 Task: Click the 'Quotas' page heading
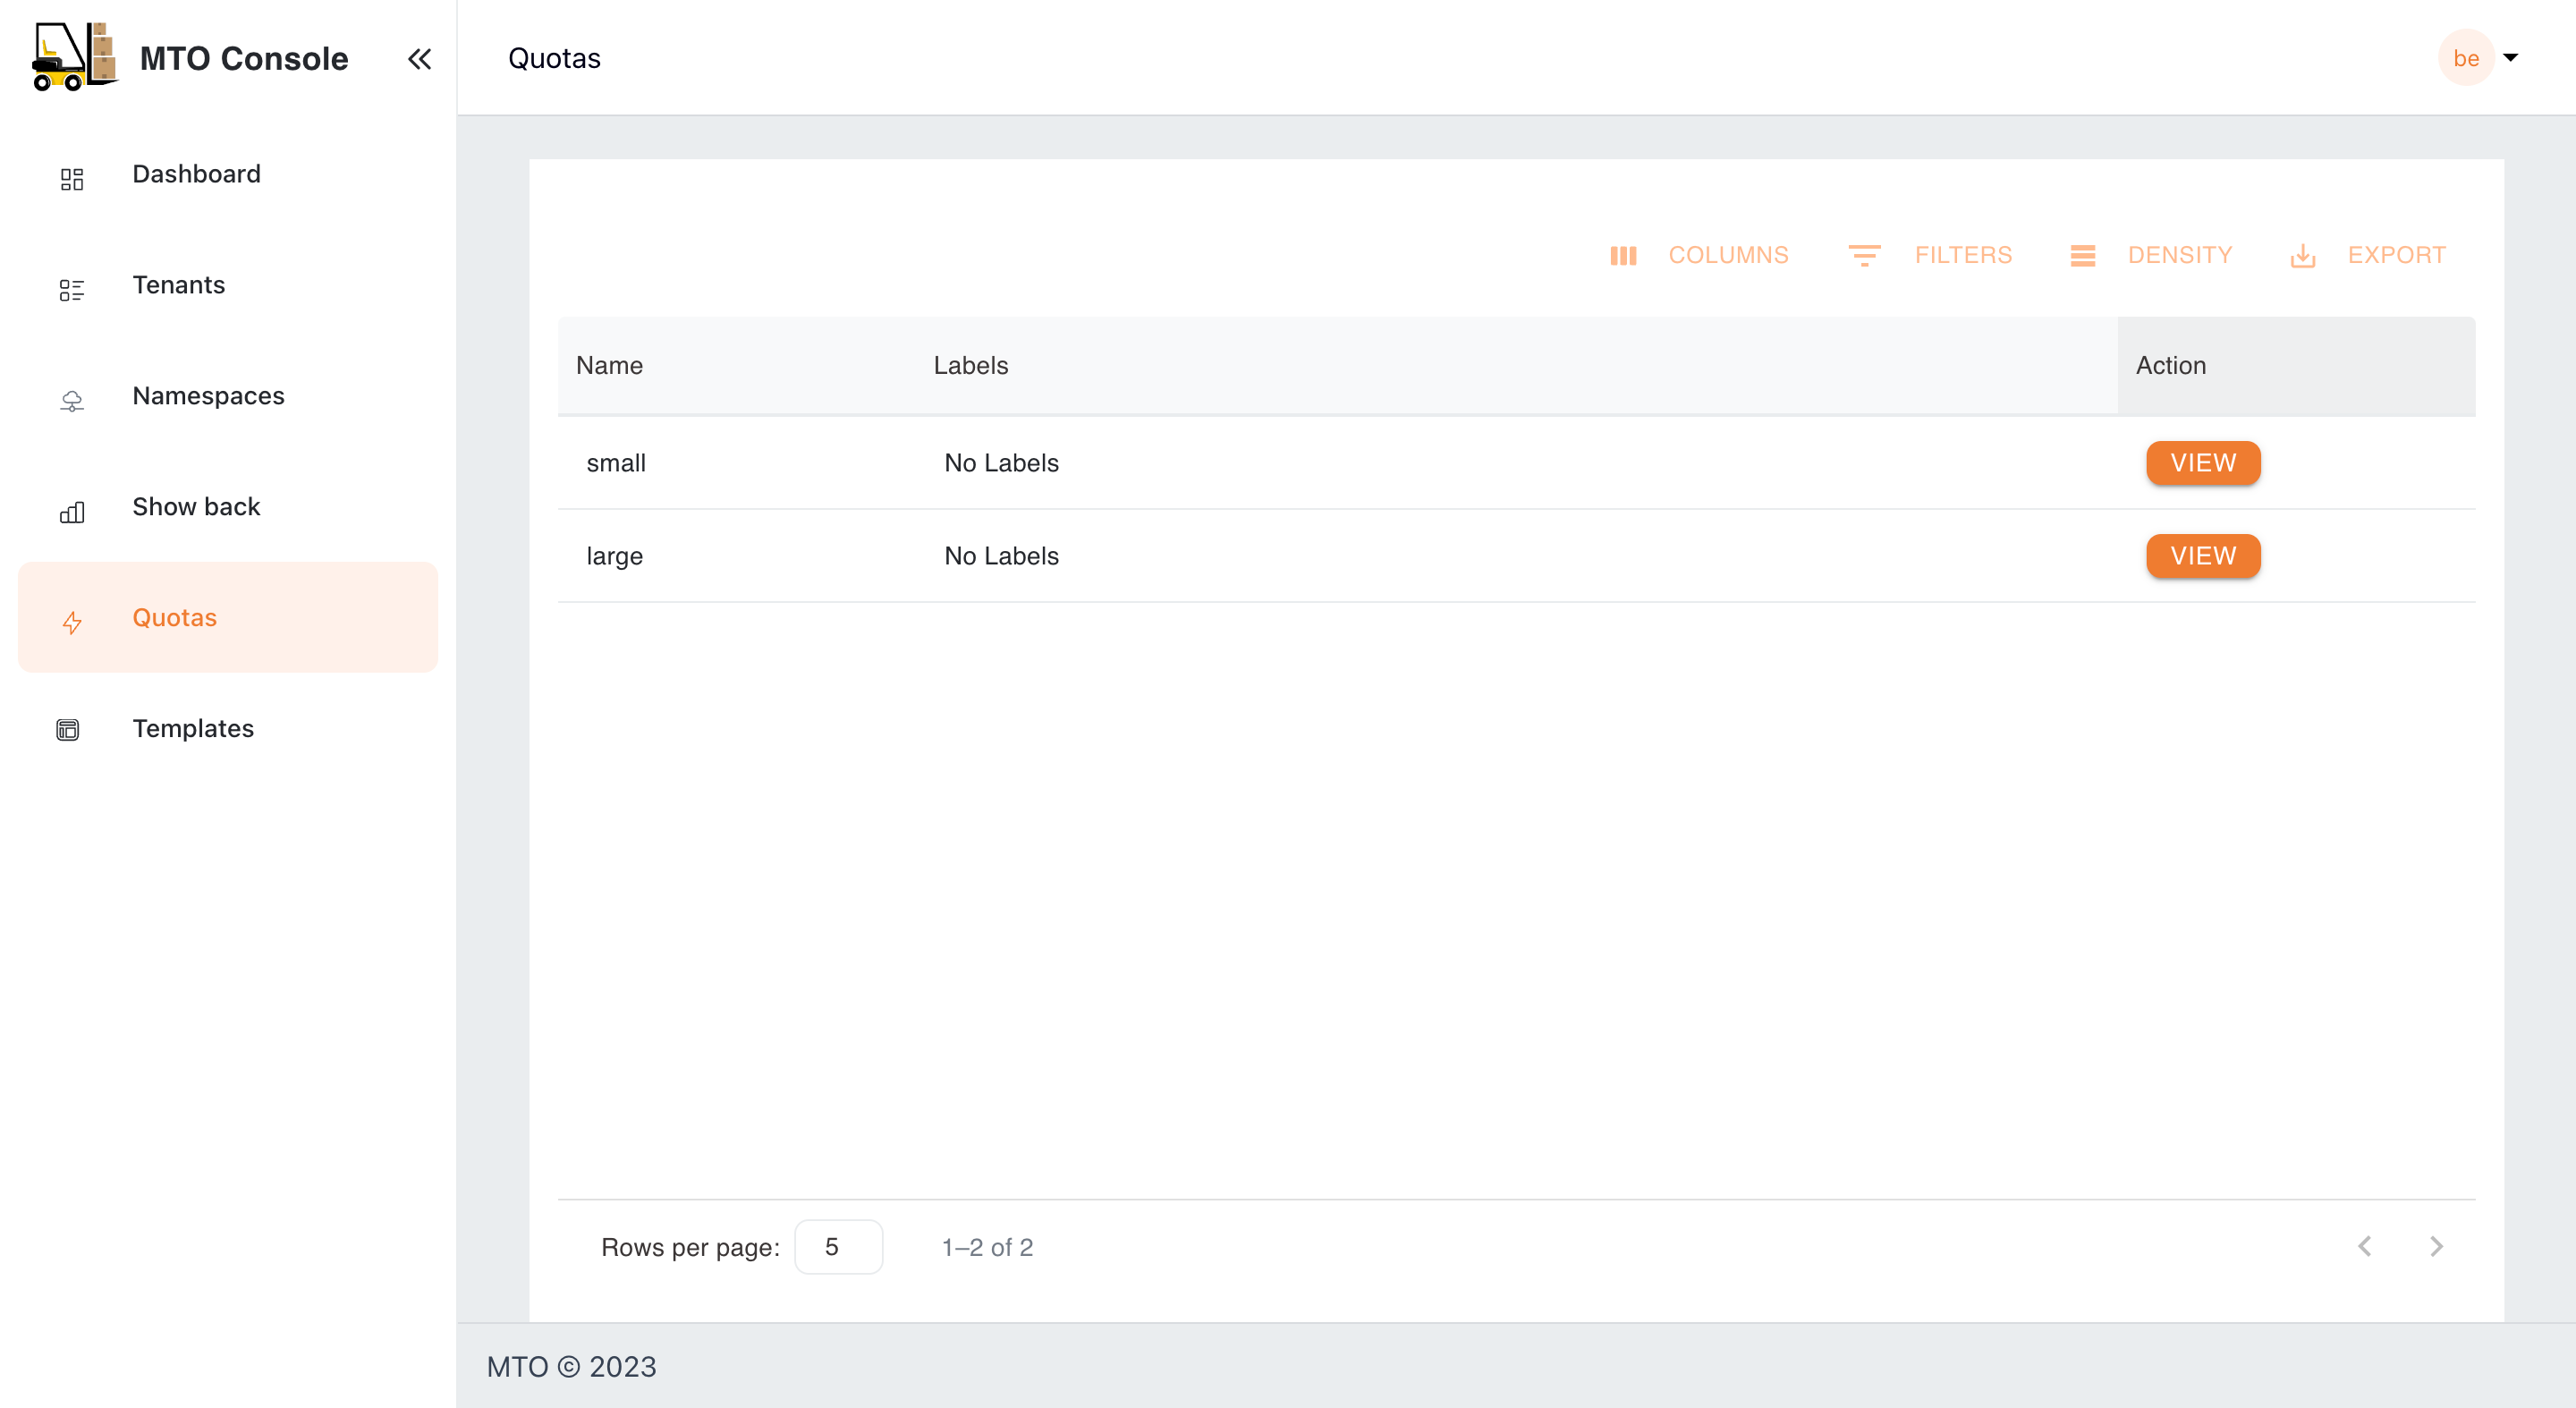point(554,58)
